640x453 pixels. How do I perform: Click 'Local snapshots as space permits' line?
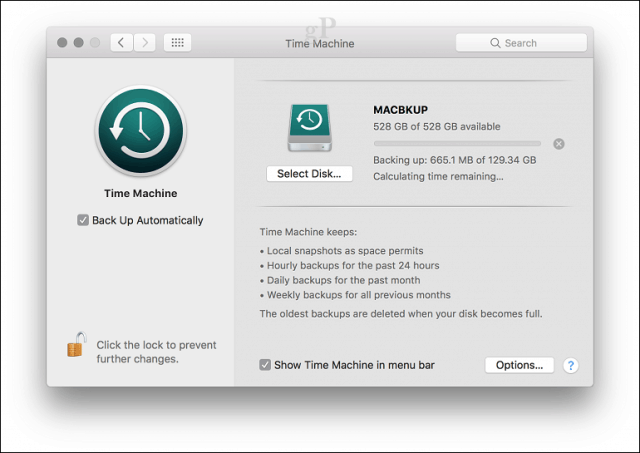pos(345,251)
